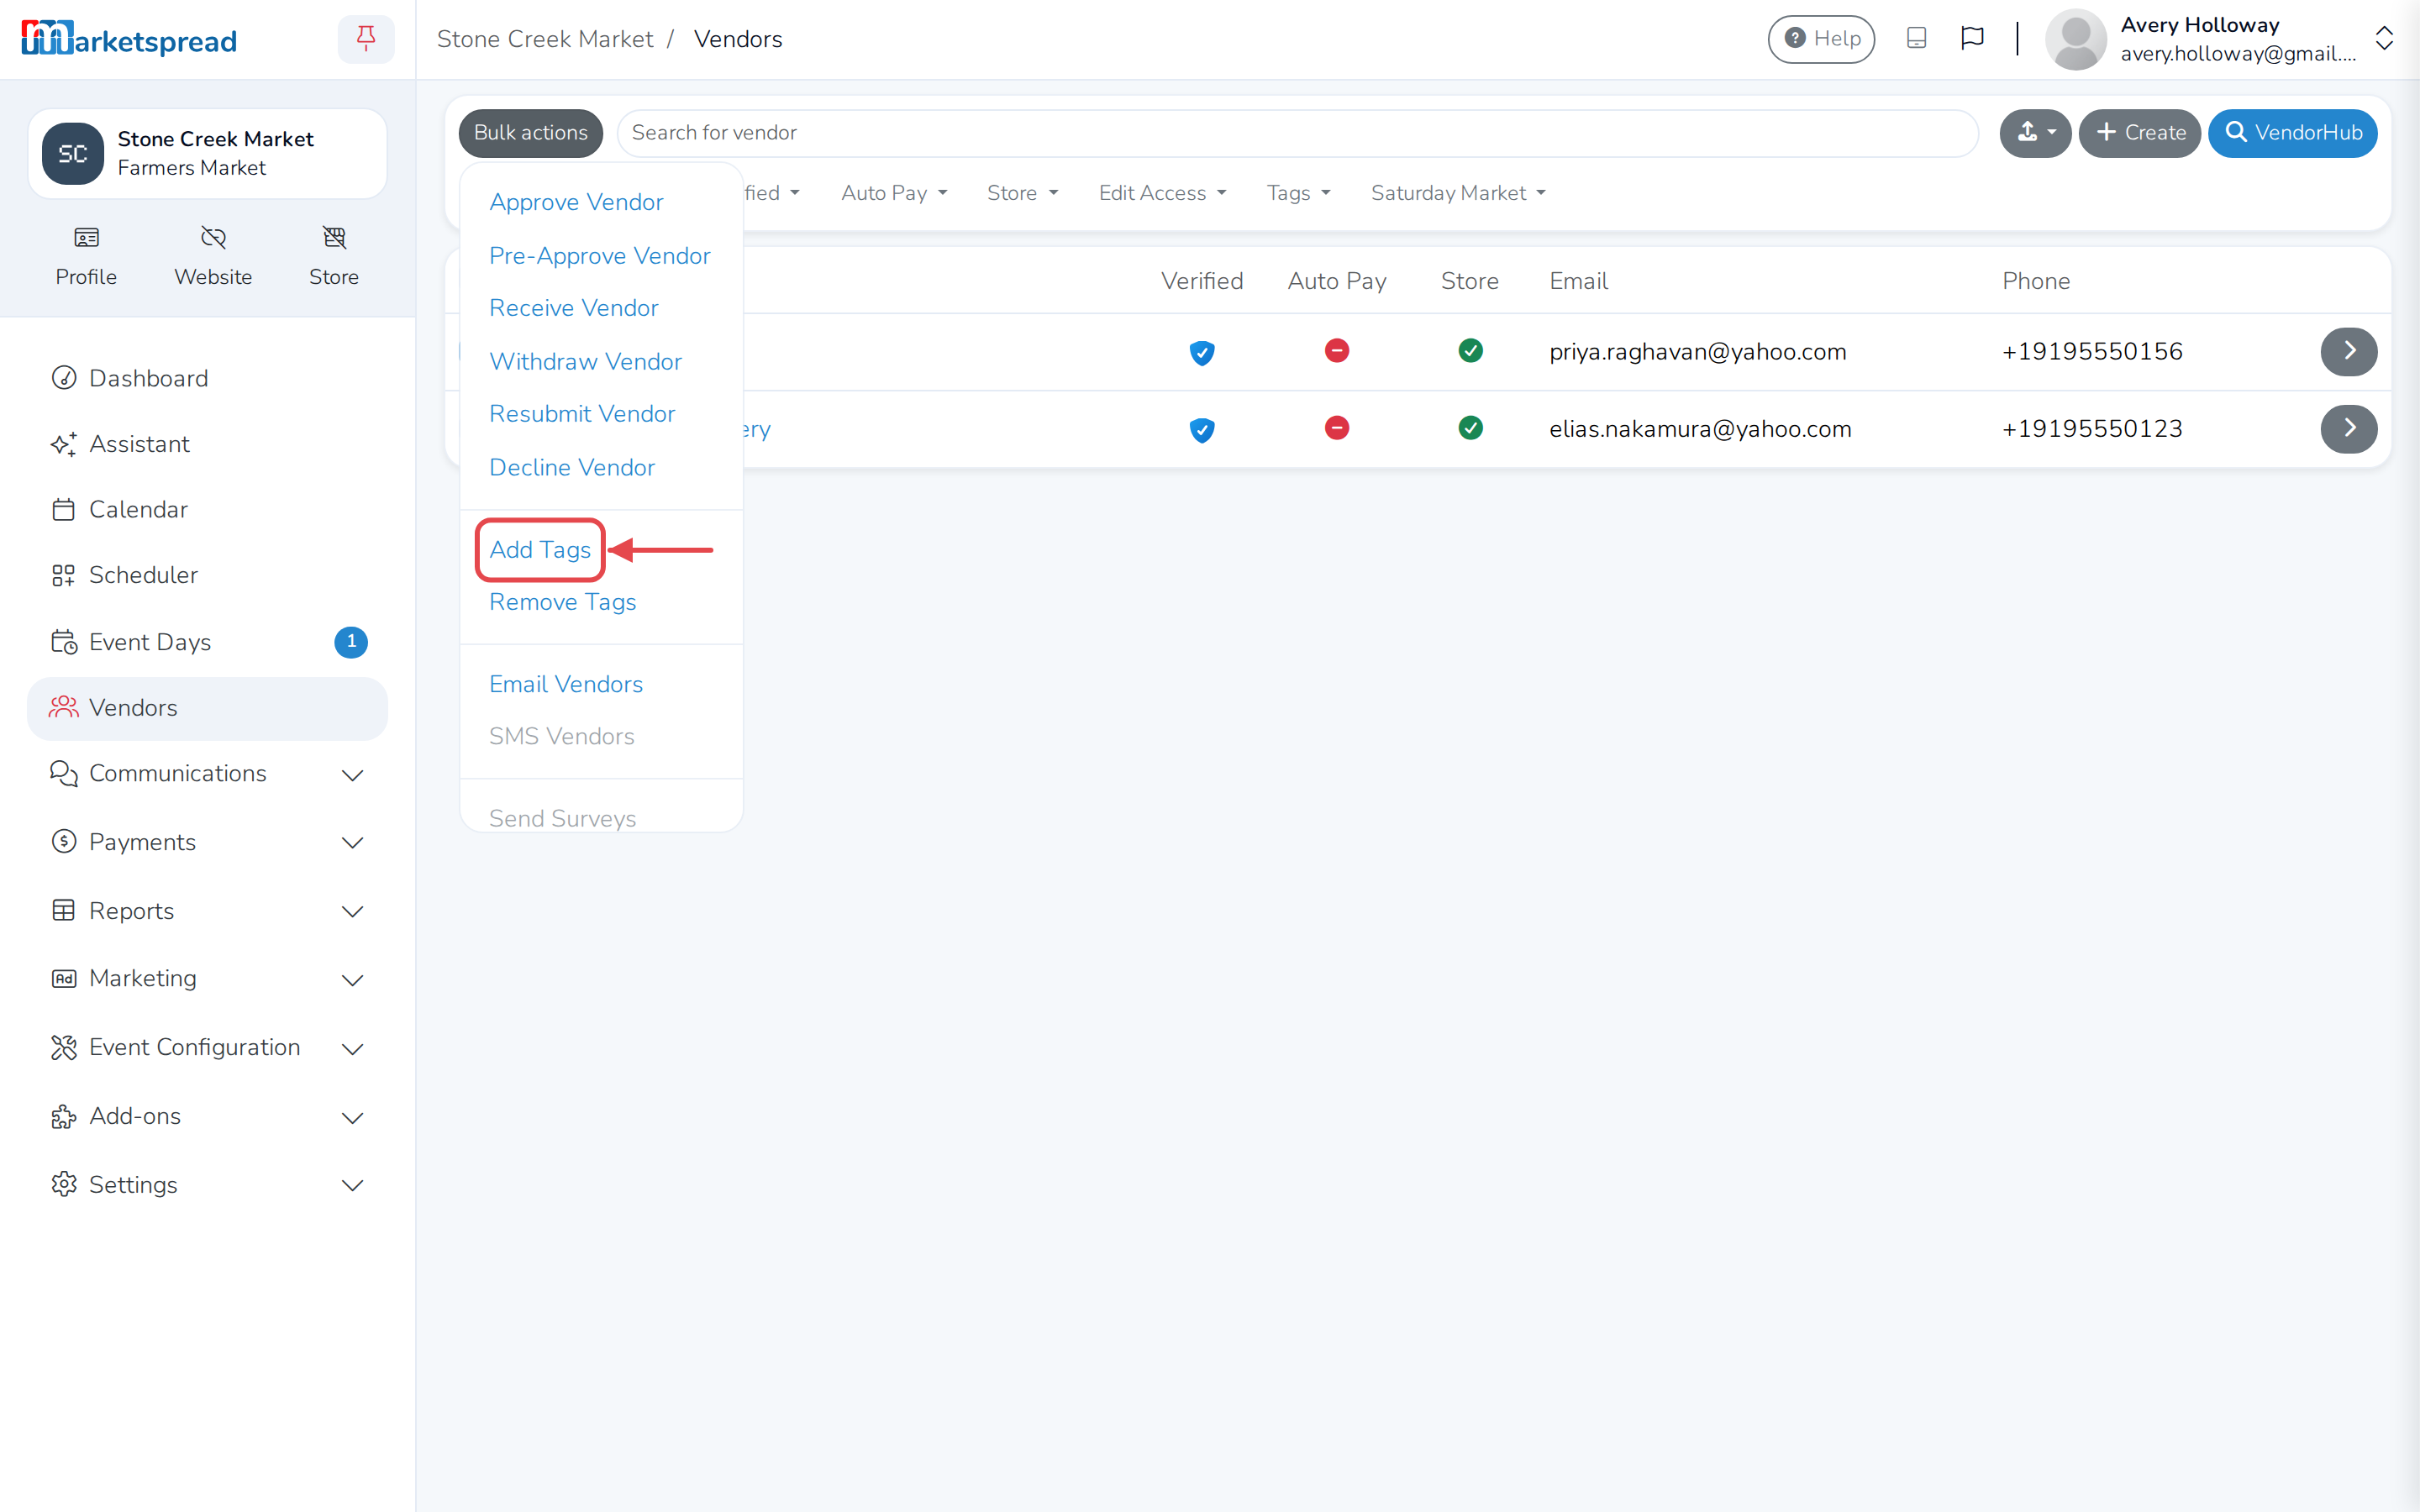Screen dimensions: 2420x1512
Task: Open the Store shortcut icon
Action: 334,257
